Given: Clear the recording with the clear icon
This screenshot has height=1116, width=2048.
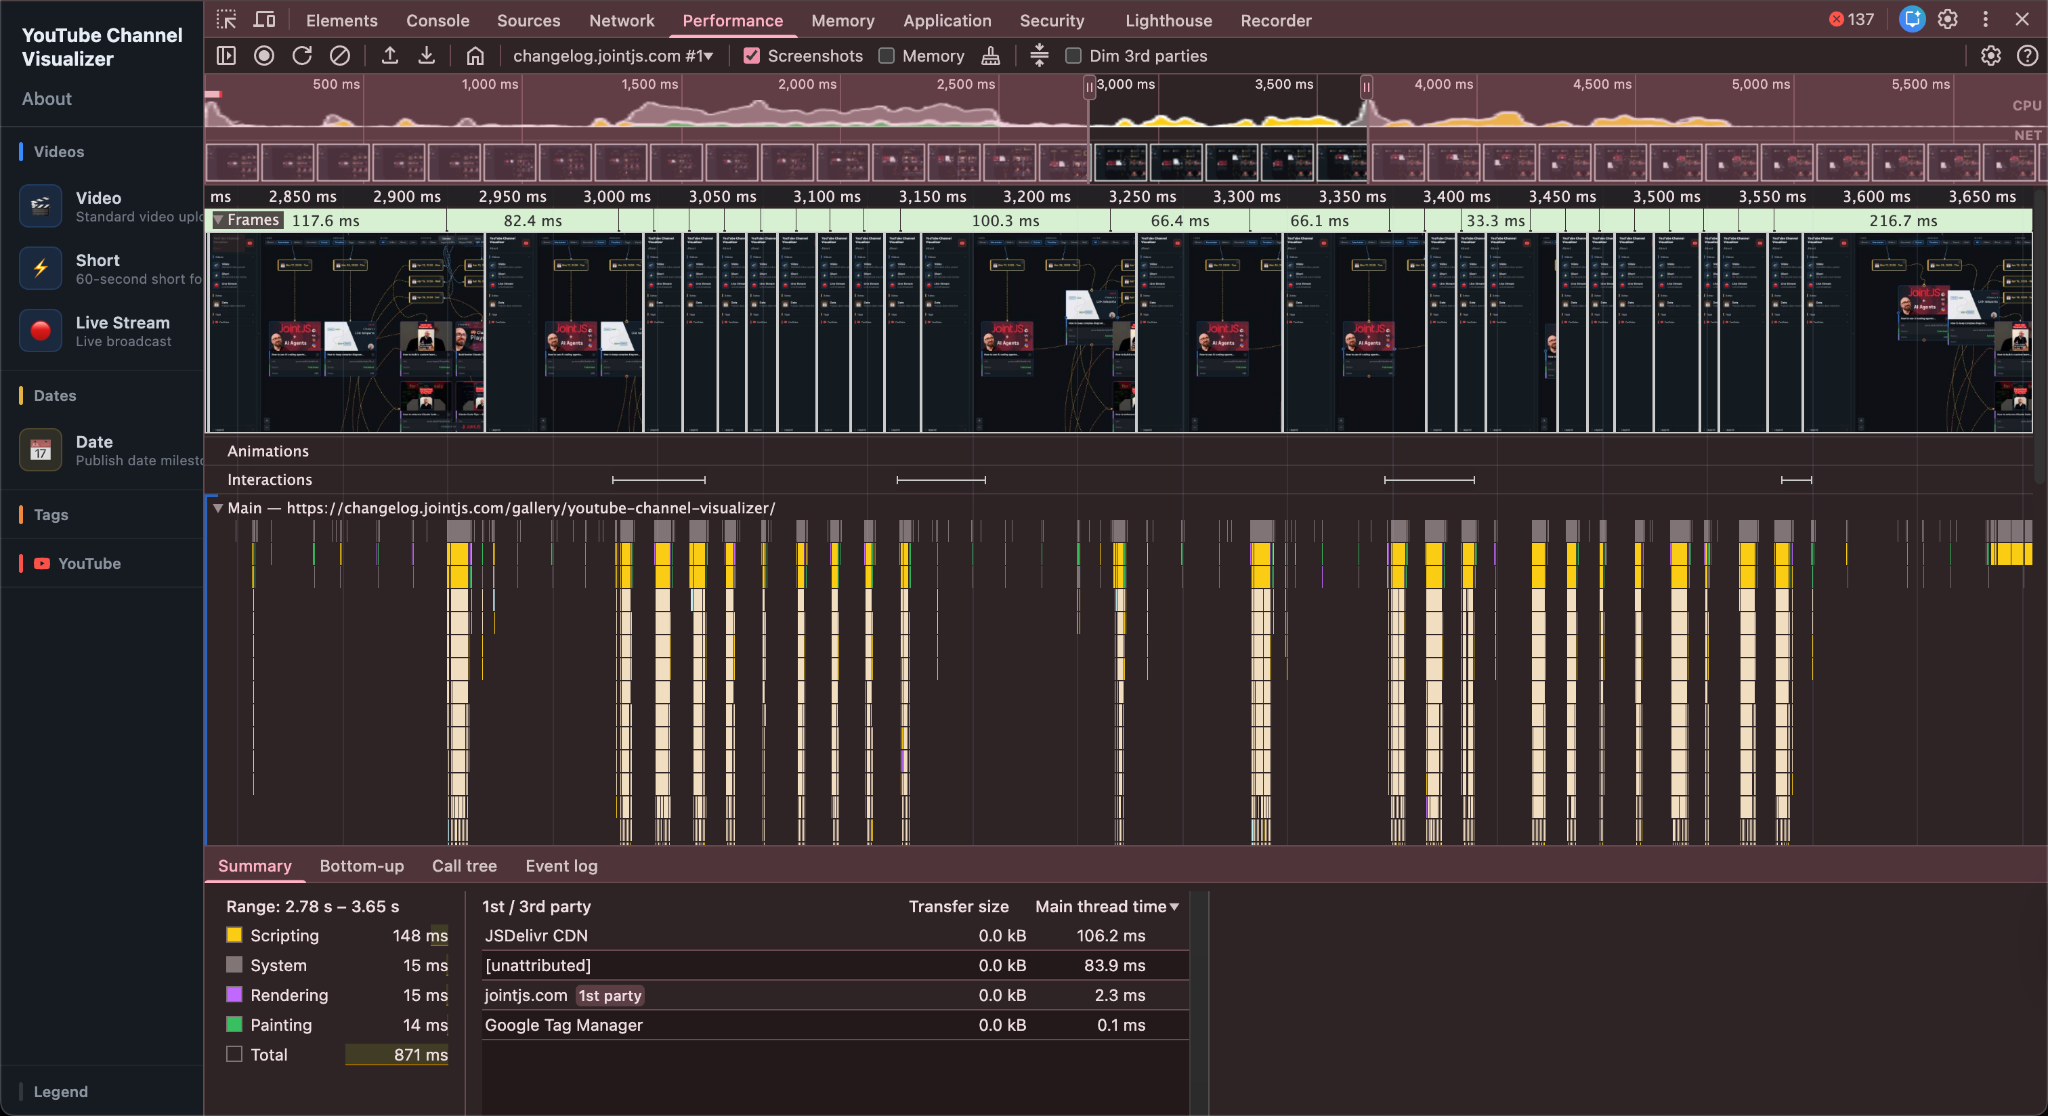Looking at the screenshot, I should click(x=340, y=56).
